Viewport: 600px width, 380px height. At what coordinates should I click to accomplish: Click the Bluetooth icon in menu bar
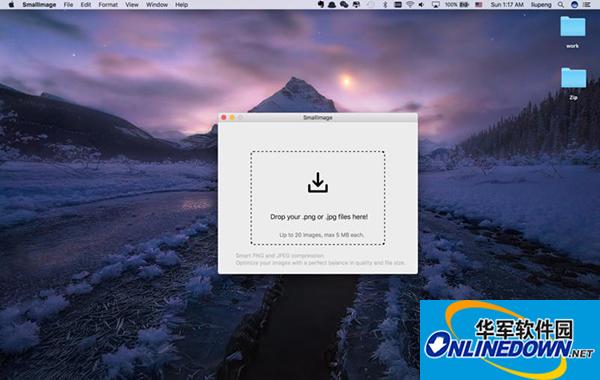385,5
